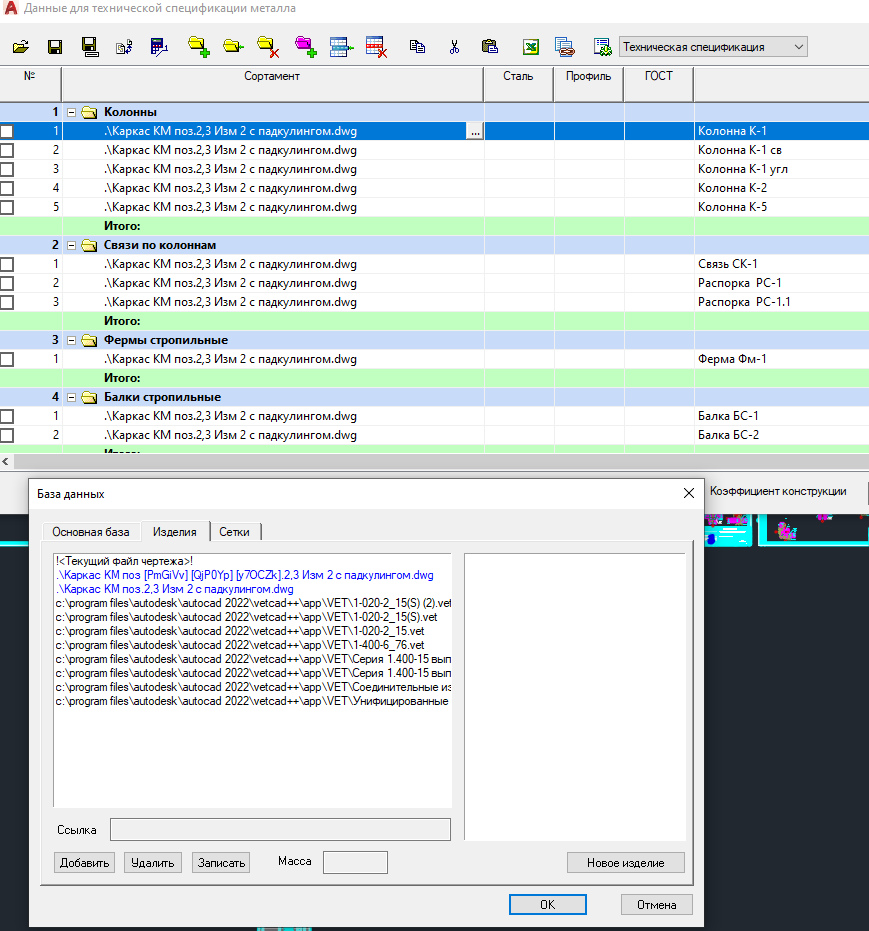Click the Фермы стропильные folder icon
This screenshot has width=869, height=931.
(x=89, y=340)
